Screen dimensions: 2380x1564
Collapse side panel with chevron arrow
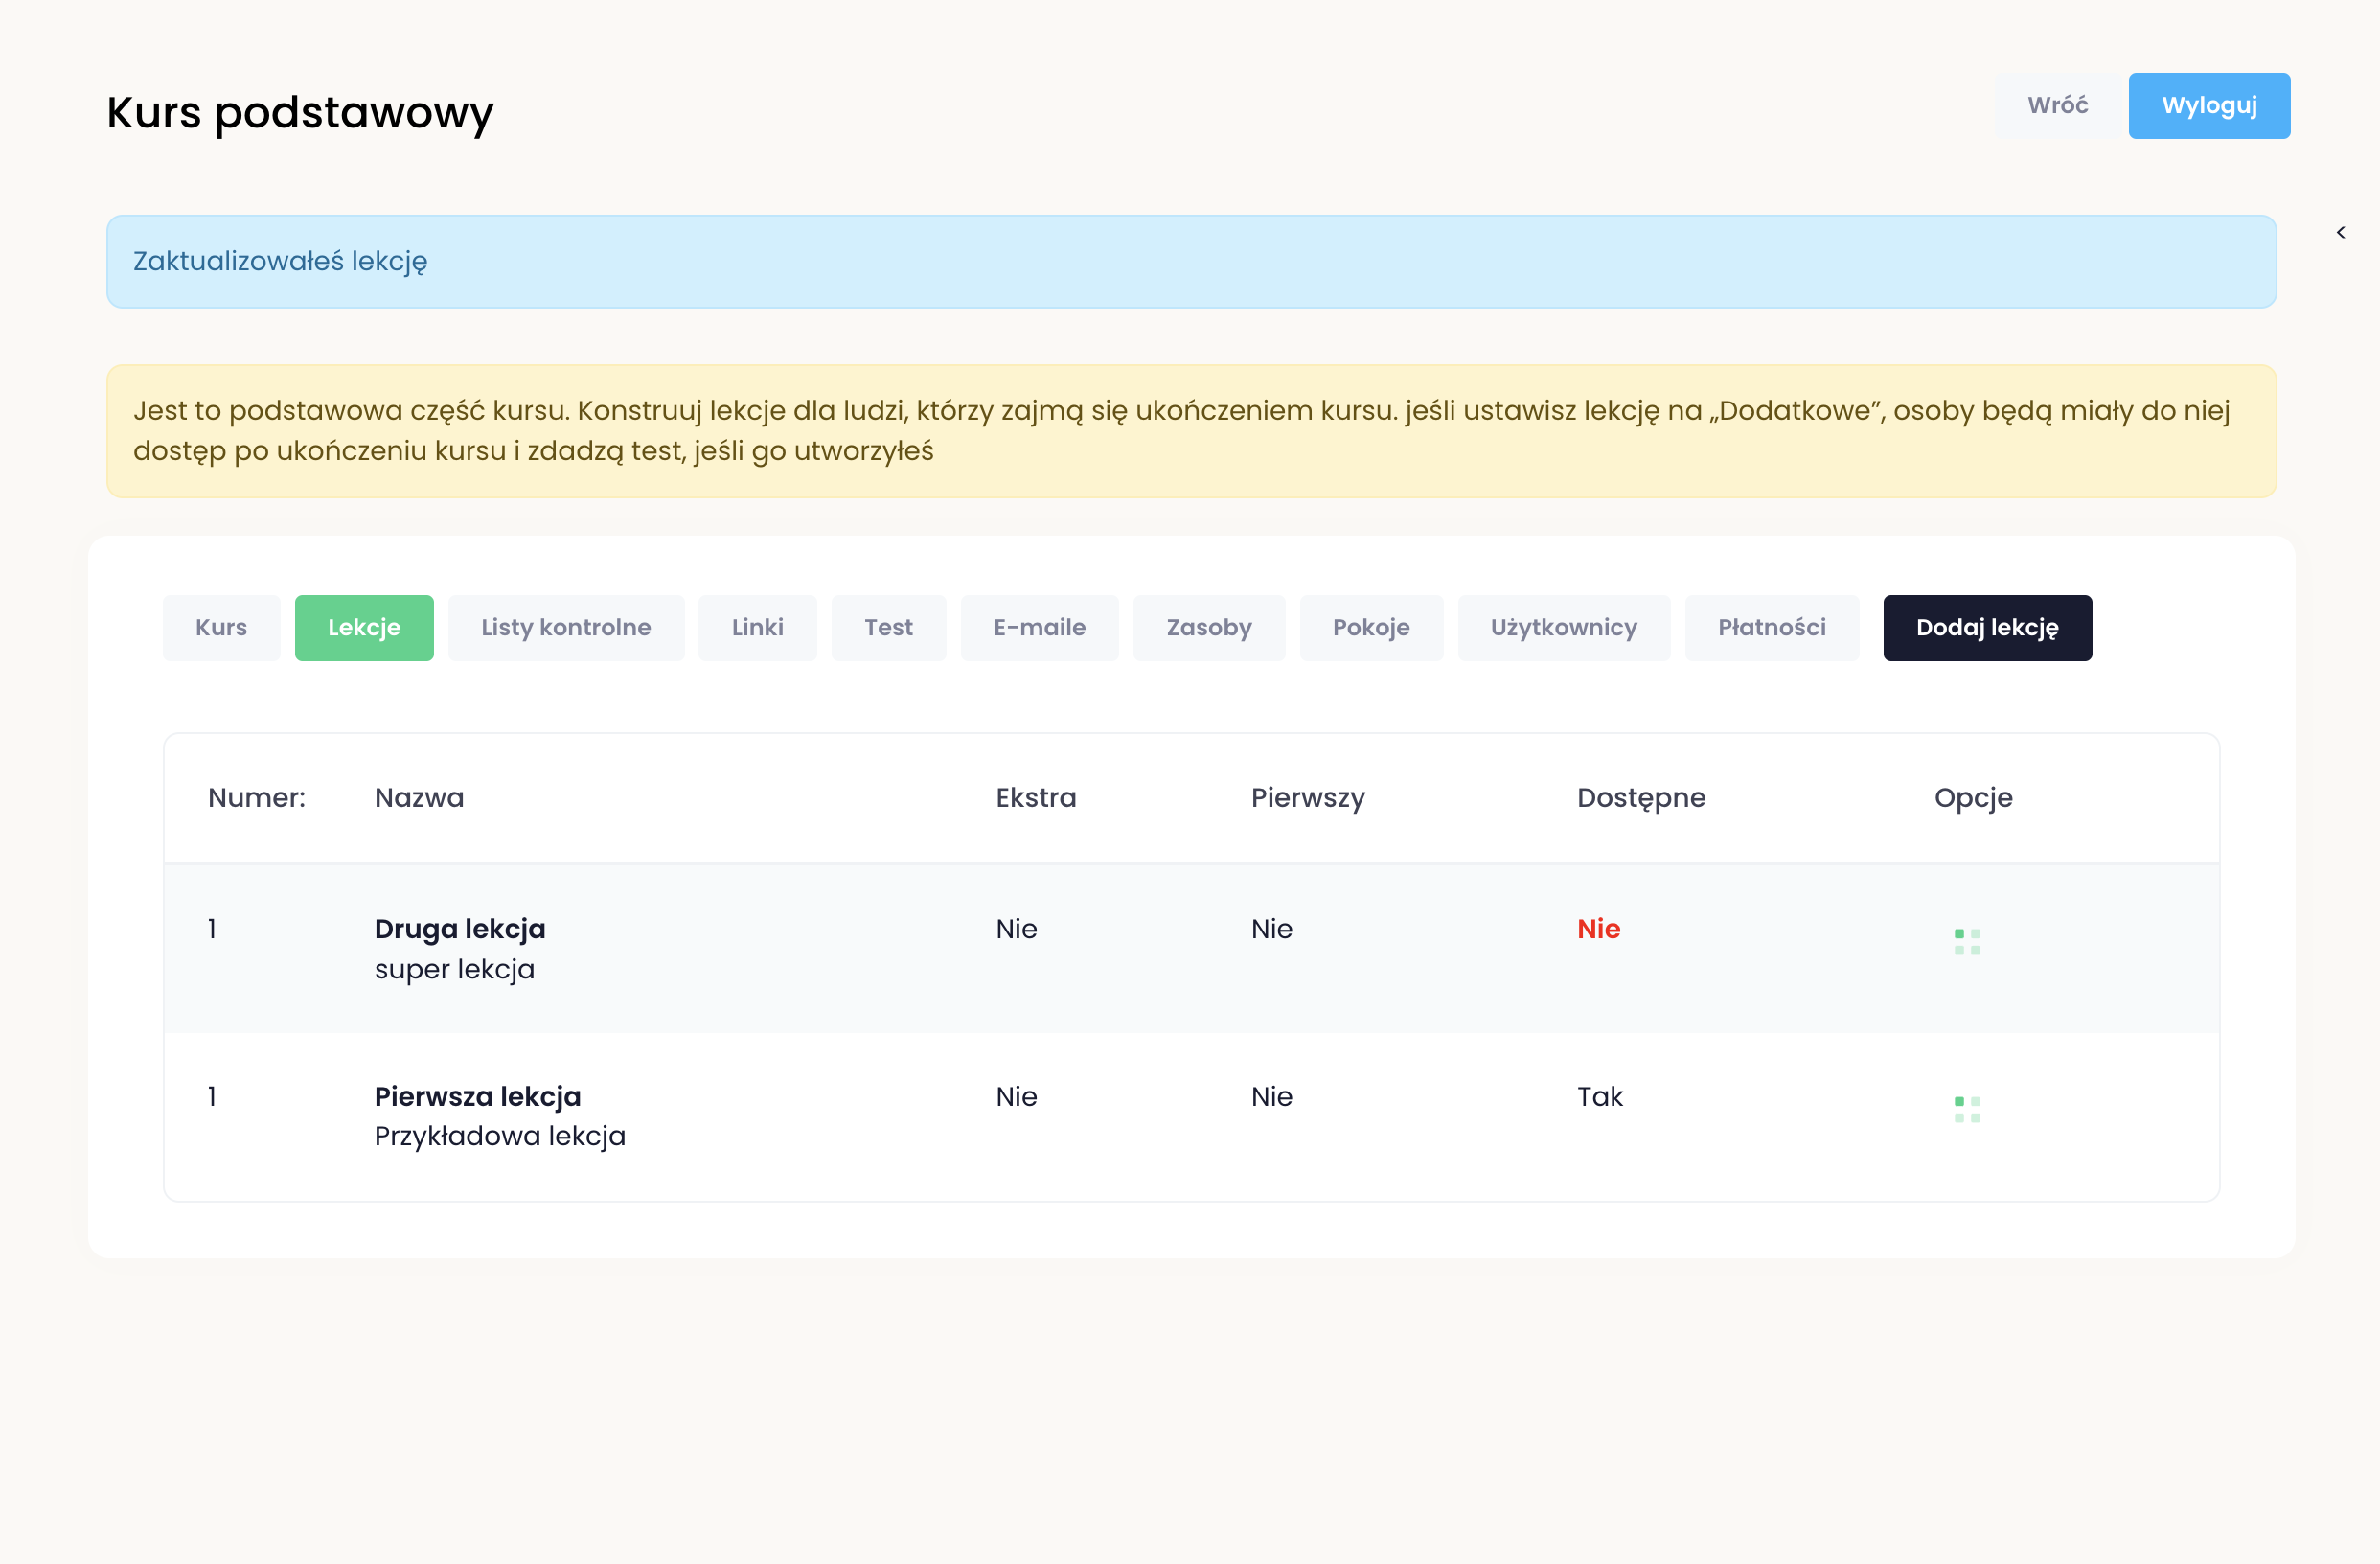[2340, 232]
